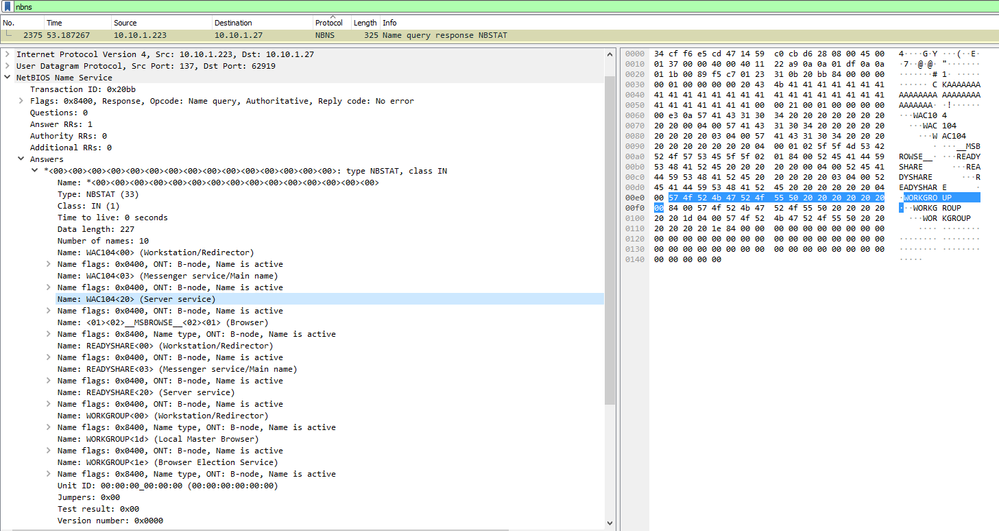This screenshot has height=531, width=999.
Task: Select the Additional RRs: 0 field
Action: tap(71, 147)
